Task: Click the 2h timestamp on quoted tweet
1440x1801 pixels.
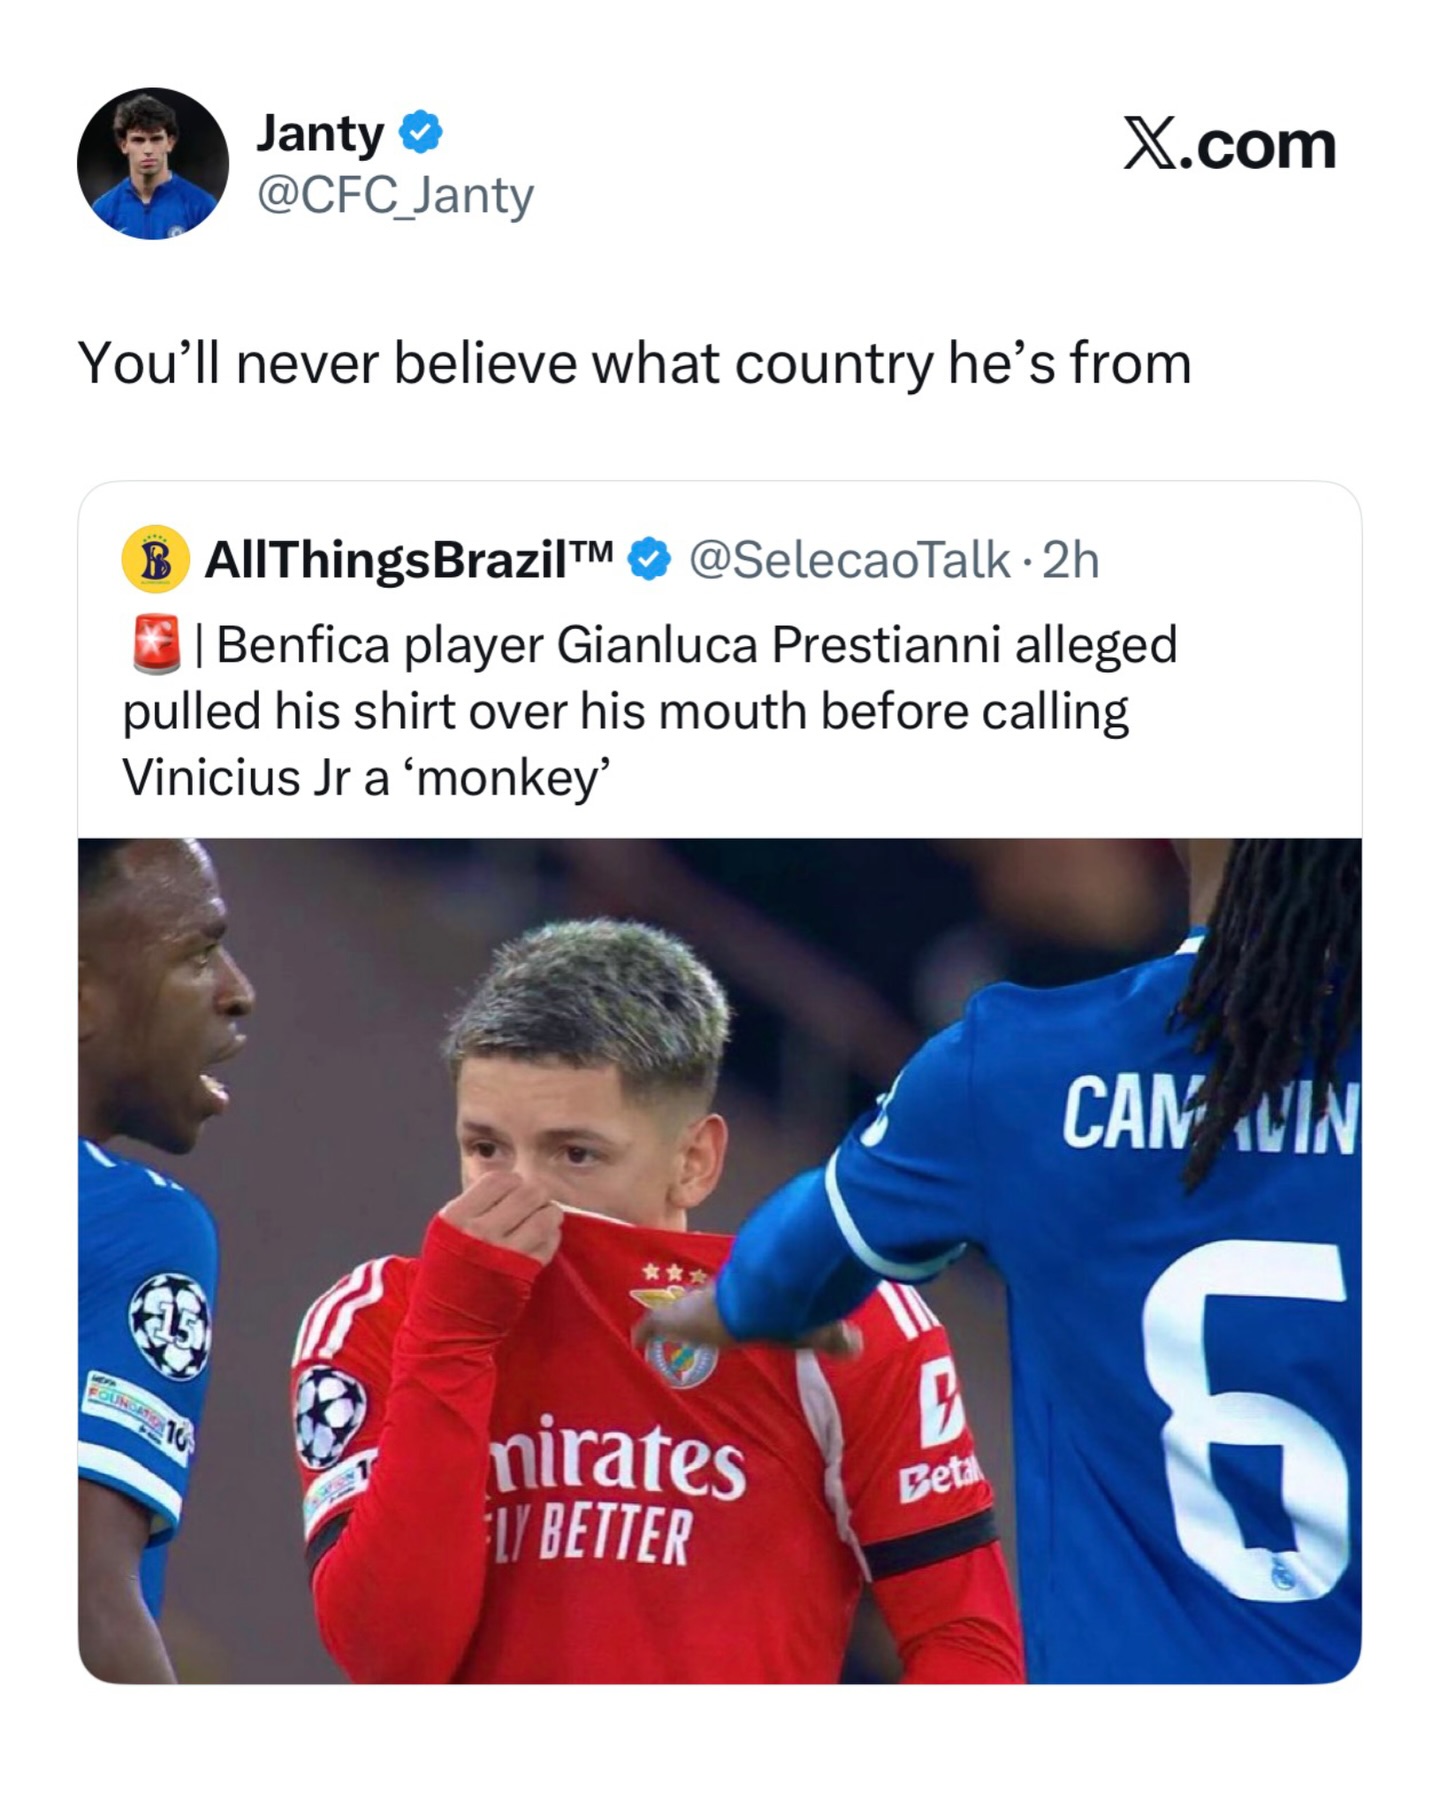Action: 1070,560
